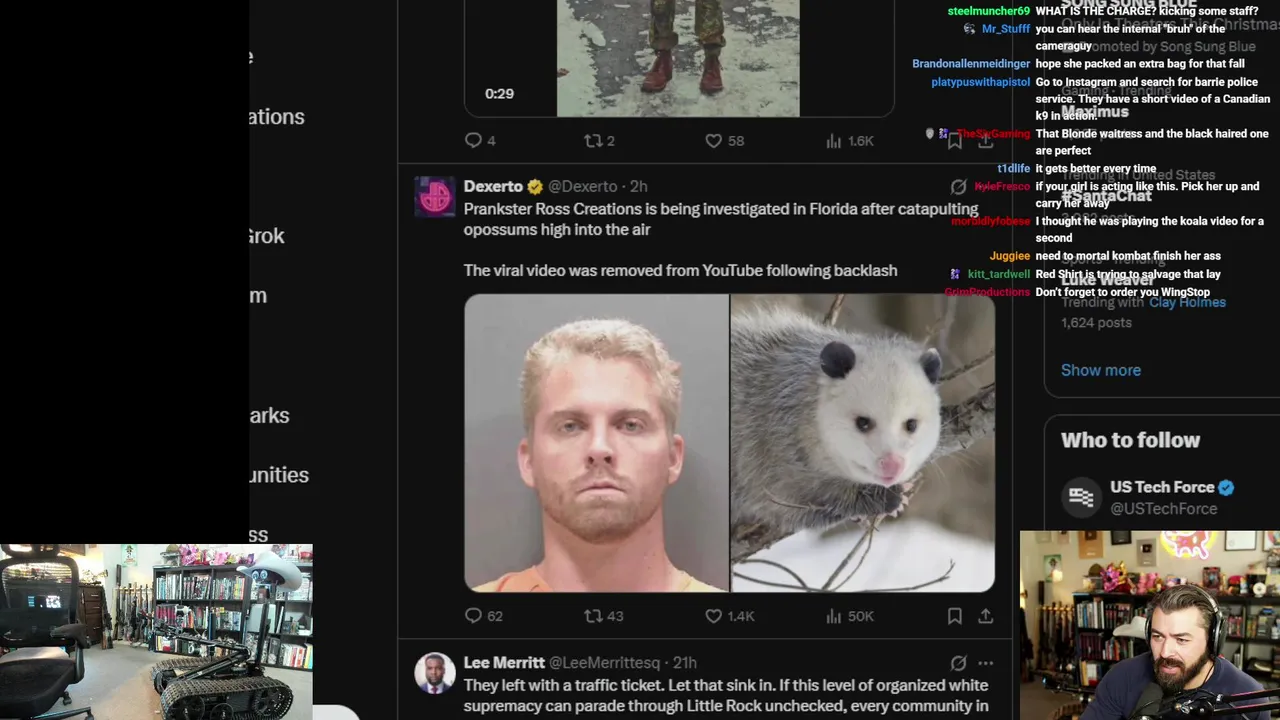Open Clay Holmes trending link

[x=1187, y=302]
